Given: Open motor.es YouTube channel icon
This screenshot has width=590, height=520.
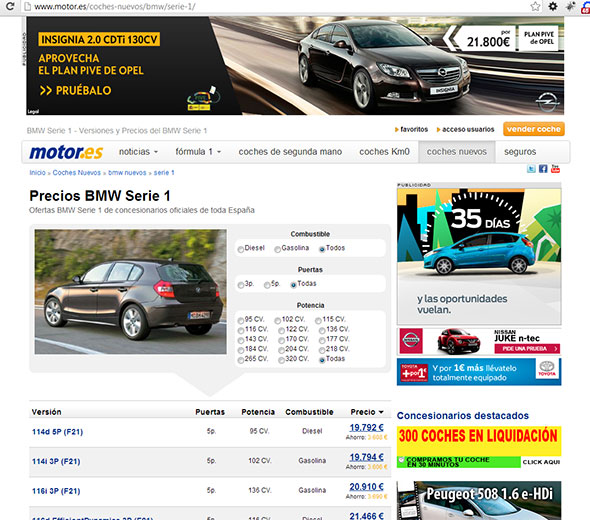Looking at the screenshot, I should pyautogui.click(x=555, y=169).
